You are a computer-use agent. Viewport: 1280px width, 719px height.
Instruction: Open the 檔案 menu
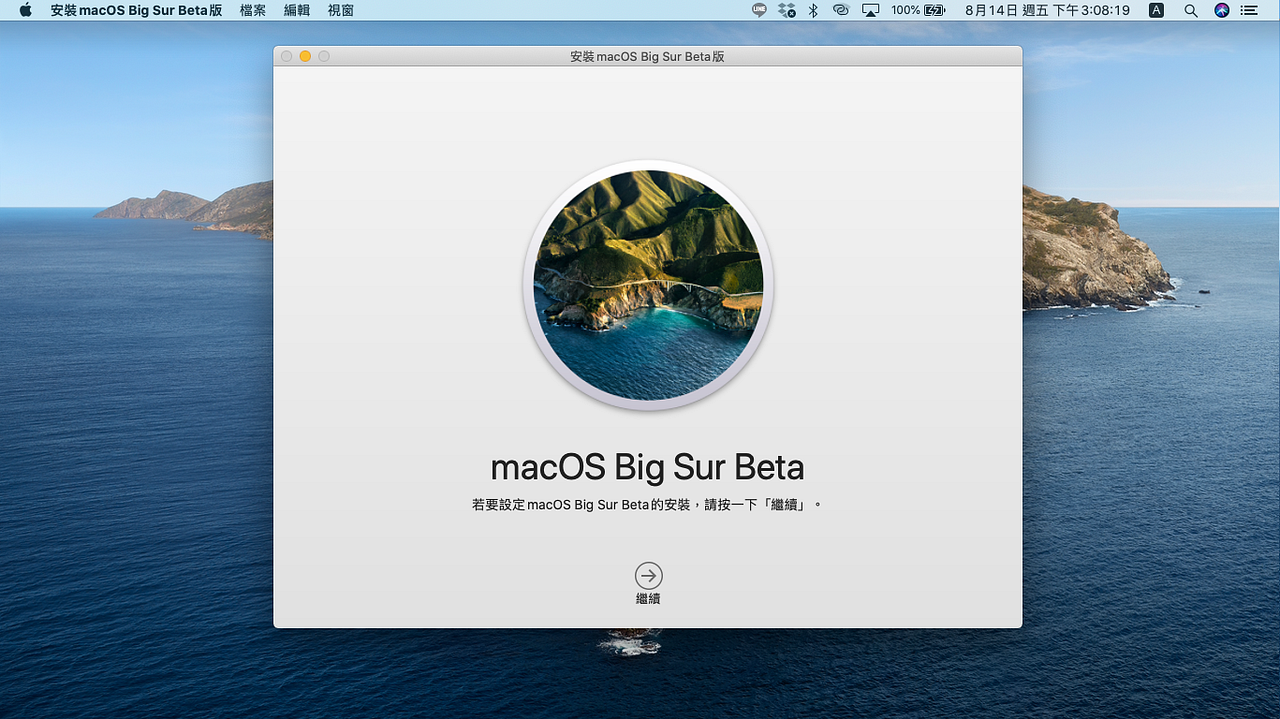[253, 10]
